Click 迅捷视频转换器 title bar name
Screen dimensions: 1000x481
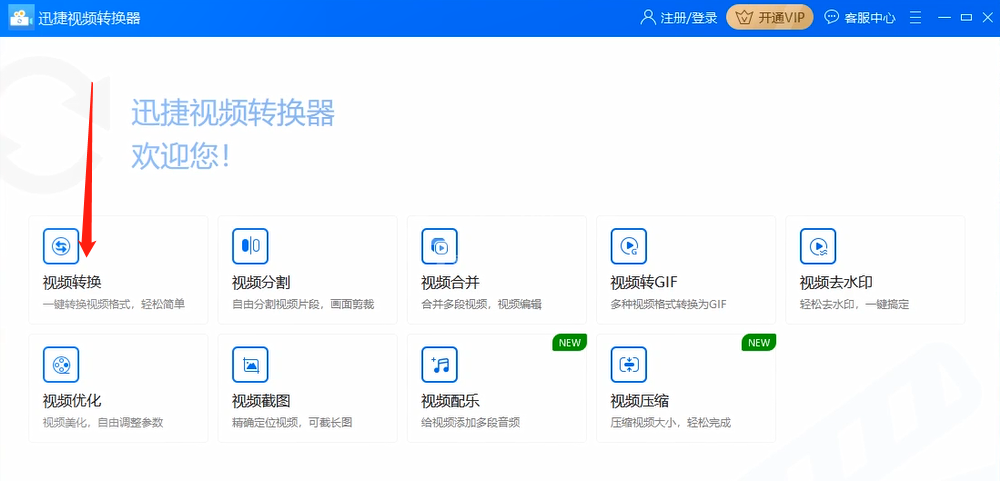[x=90, y=18]
